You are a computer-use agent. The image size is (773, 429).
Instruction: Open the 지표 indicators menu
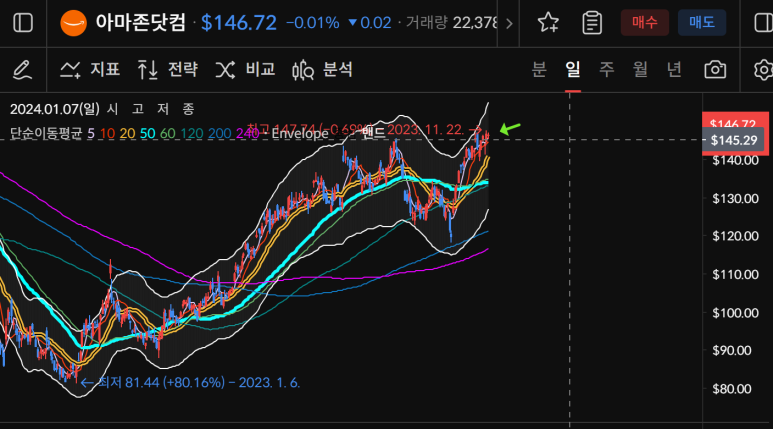click(x=90, y=70)
